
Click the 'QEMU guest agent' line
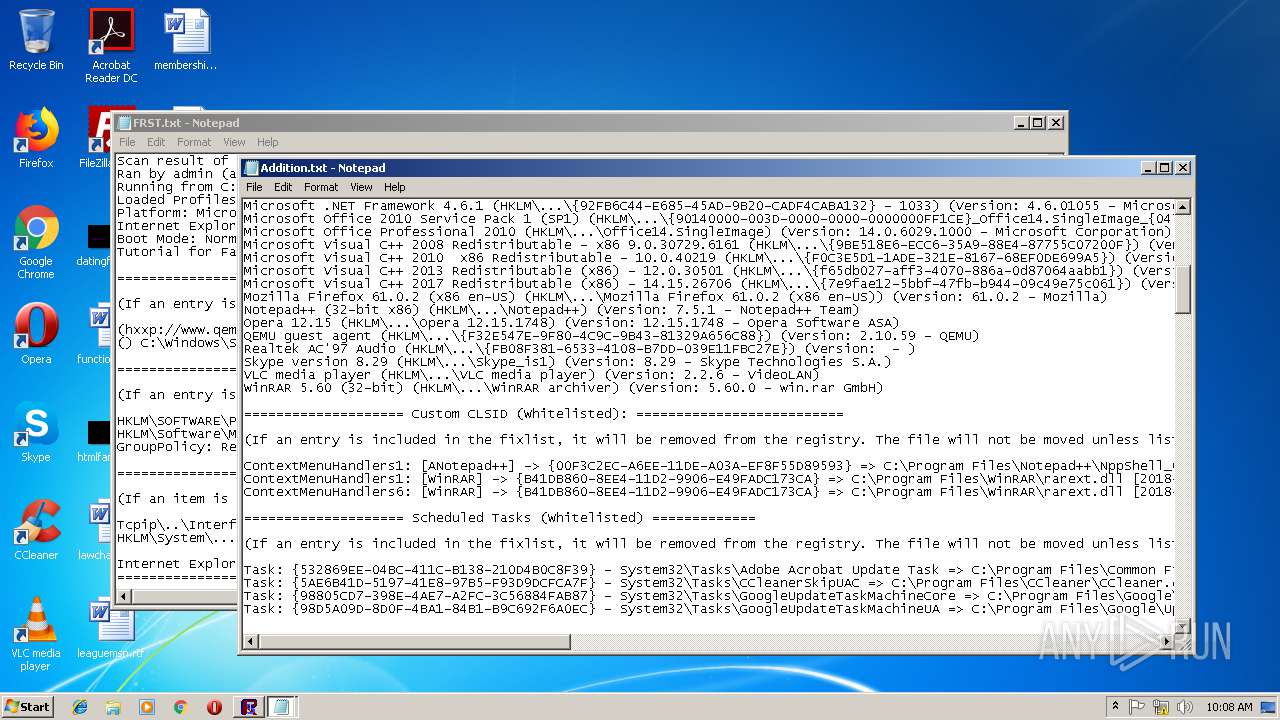click(x=611, y=336)
